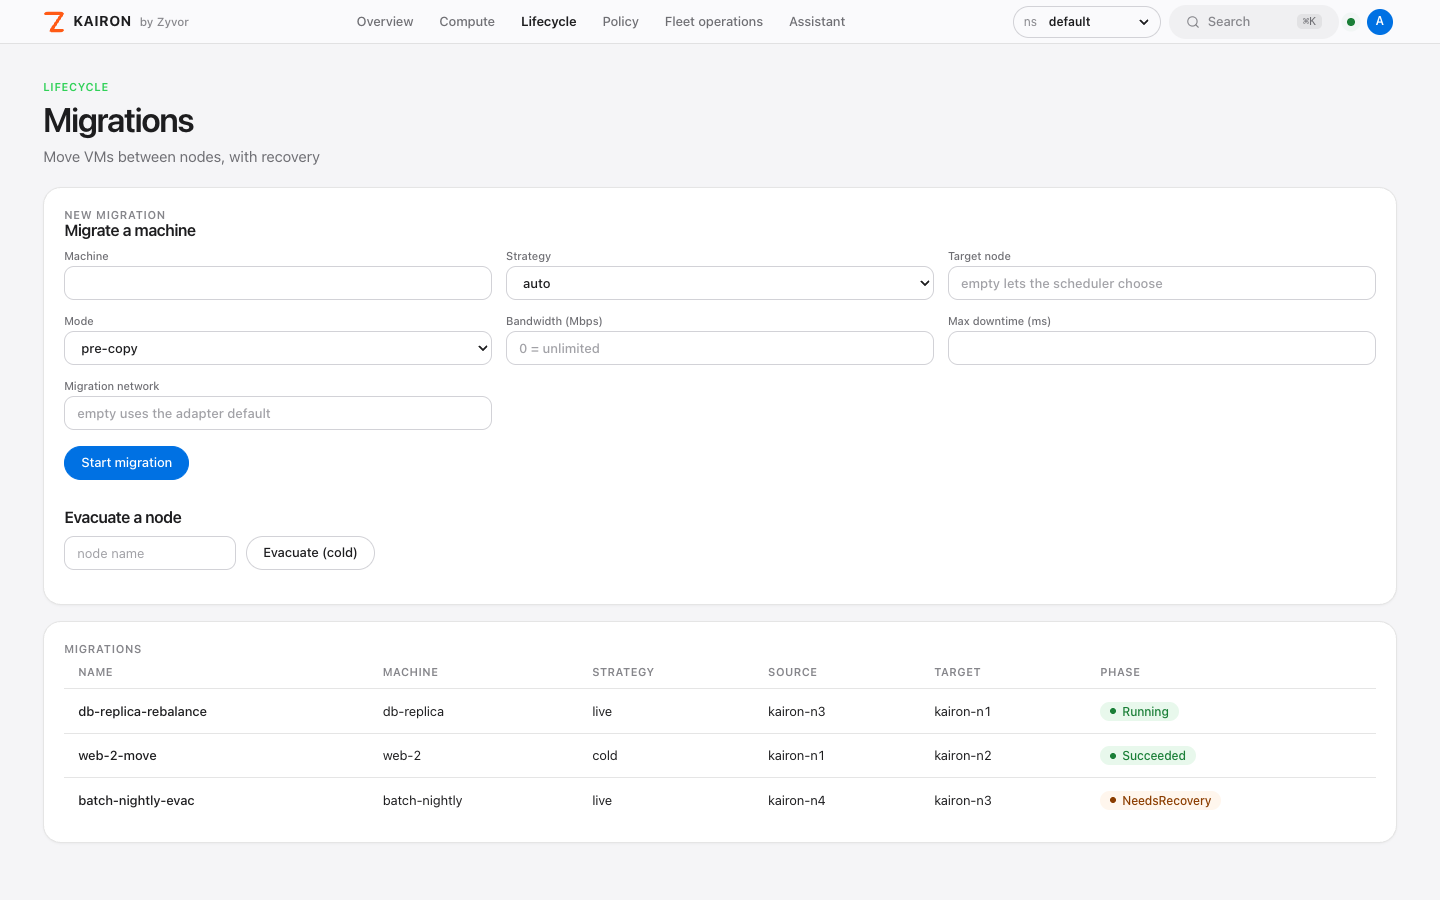Screen dimensions: 1440x900
Task: Click the node name input field
Action: 150,553
